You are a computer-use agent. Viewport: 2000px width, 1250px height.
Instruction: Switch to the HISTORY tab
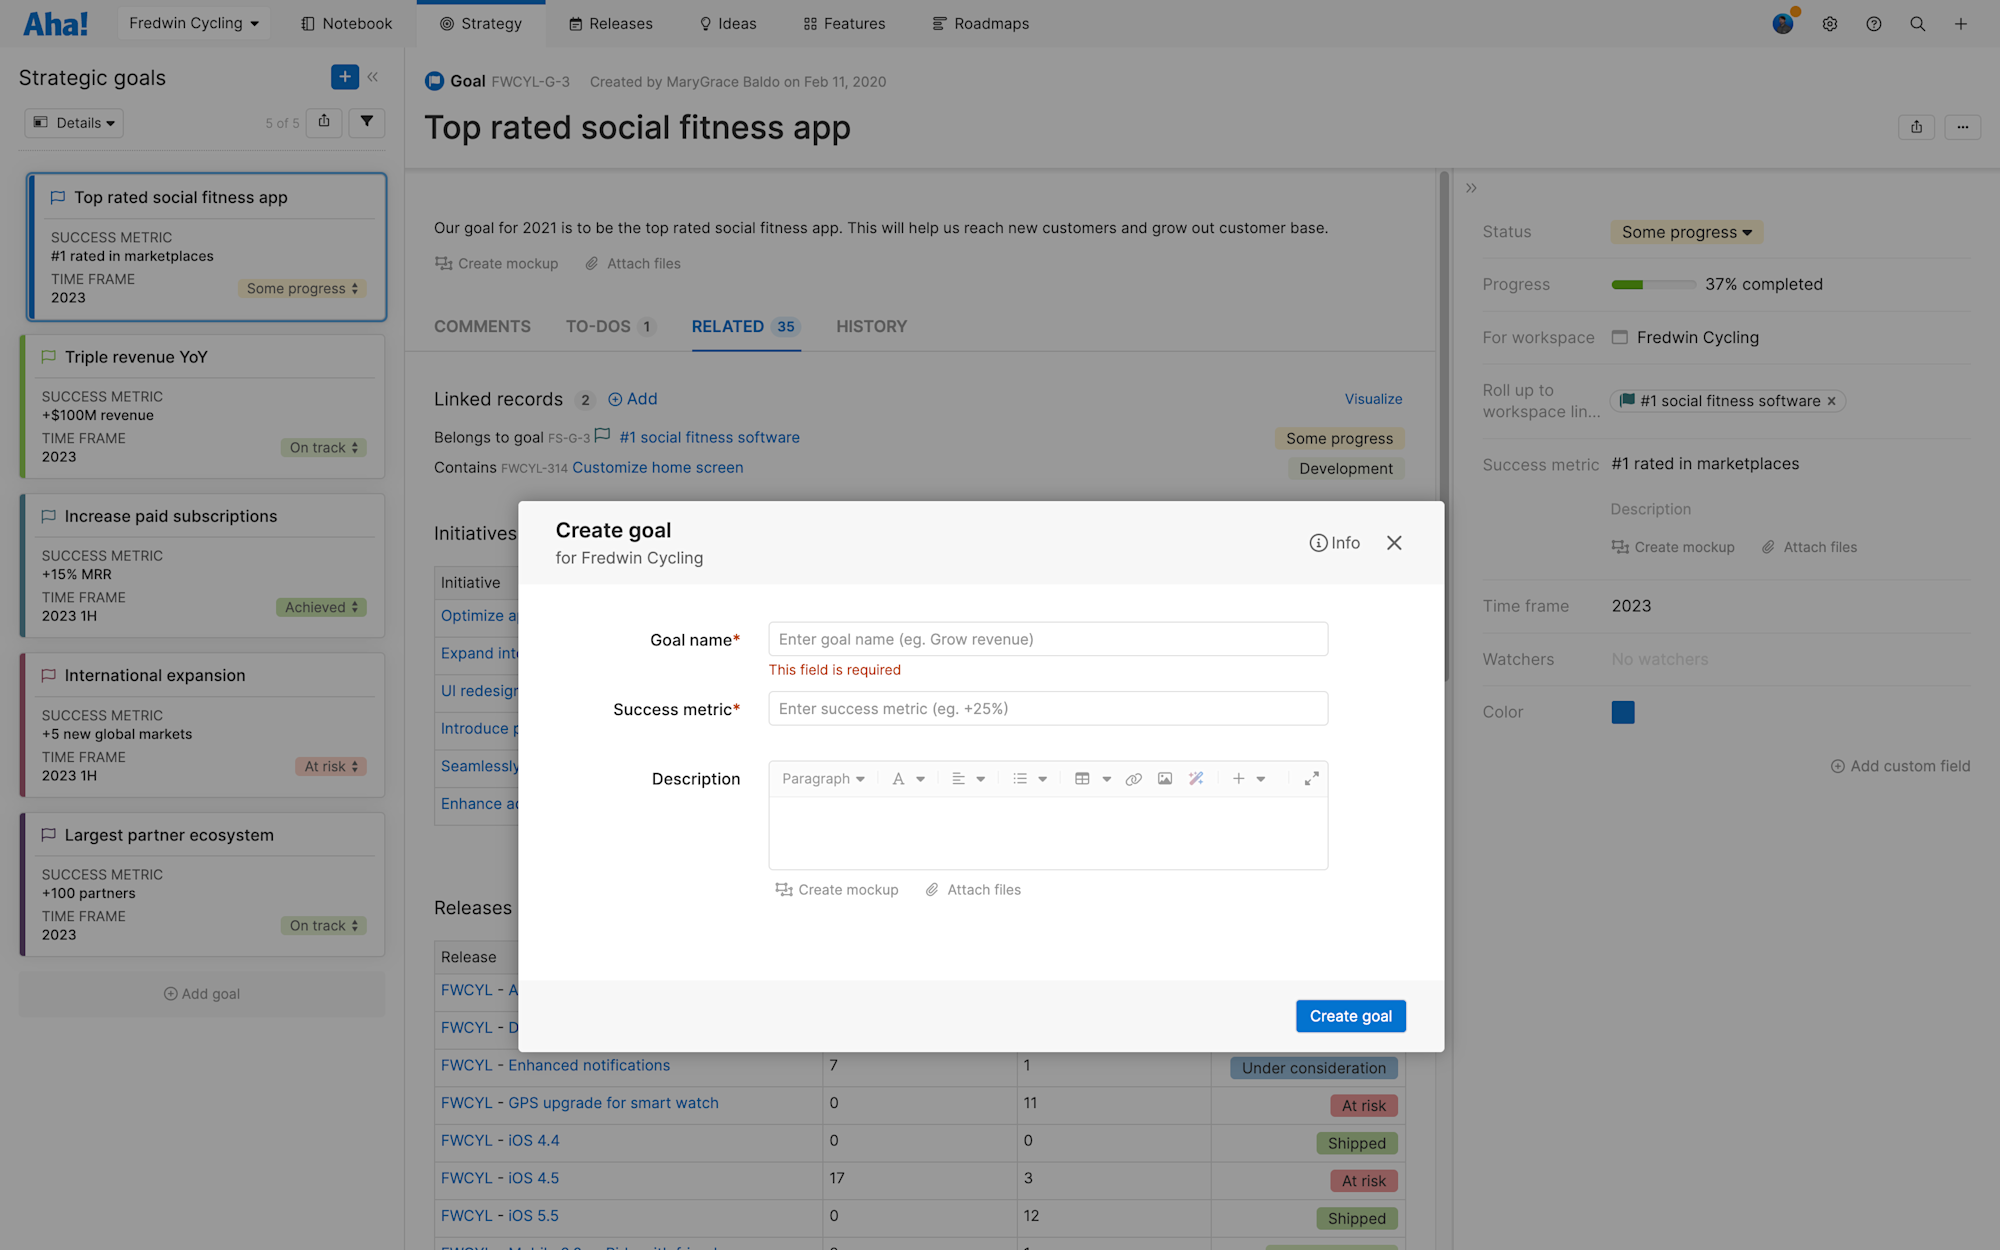pyautogui.click(x=871, y=327)
